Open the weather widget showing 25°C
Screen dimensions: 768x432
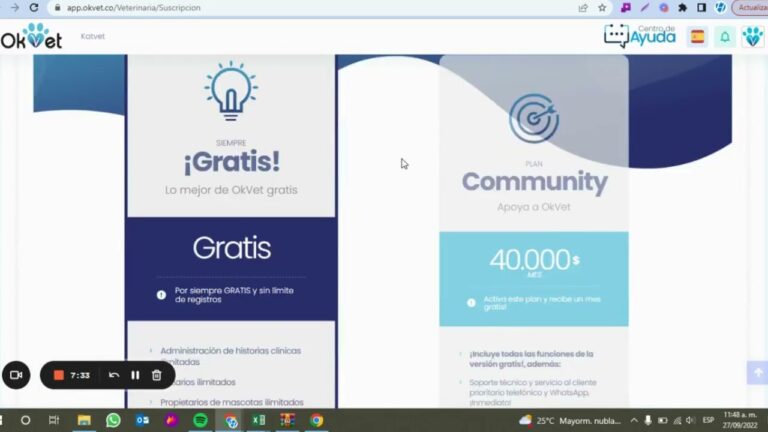(x=570, y=420)
